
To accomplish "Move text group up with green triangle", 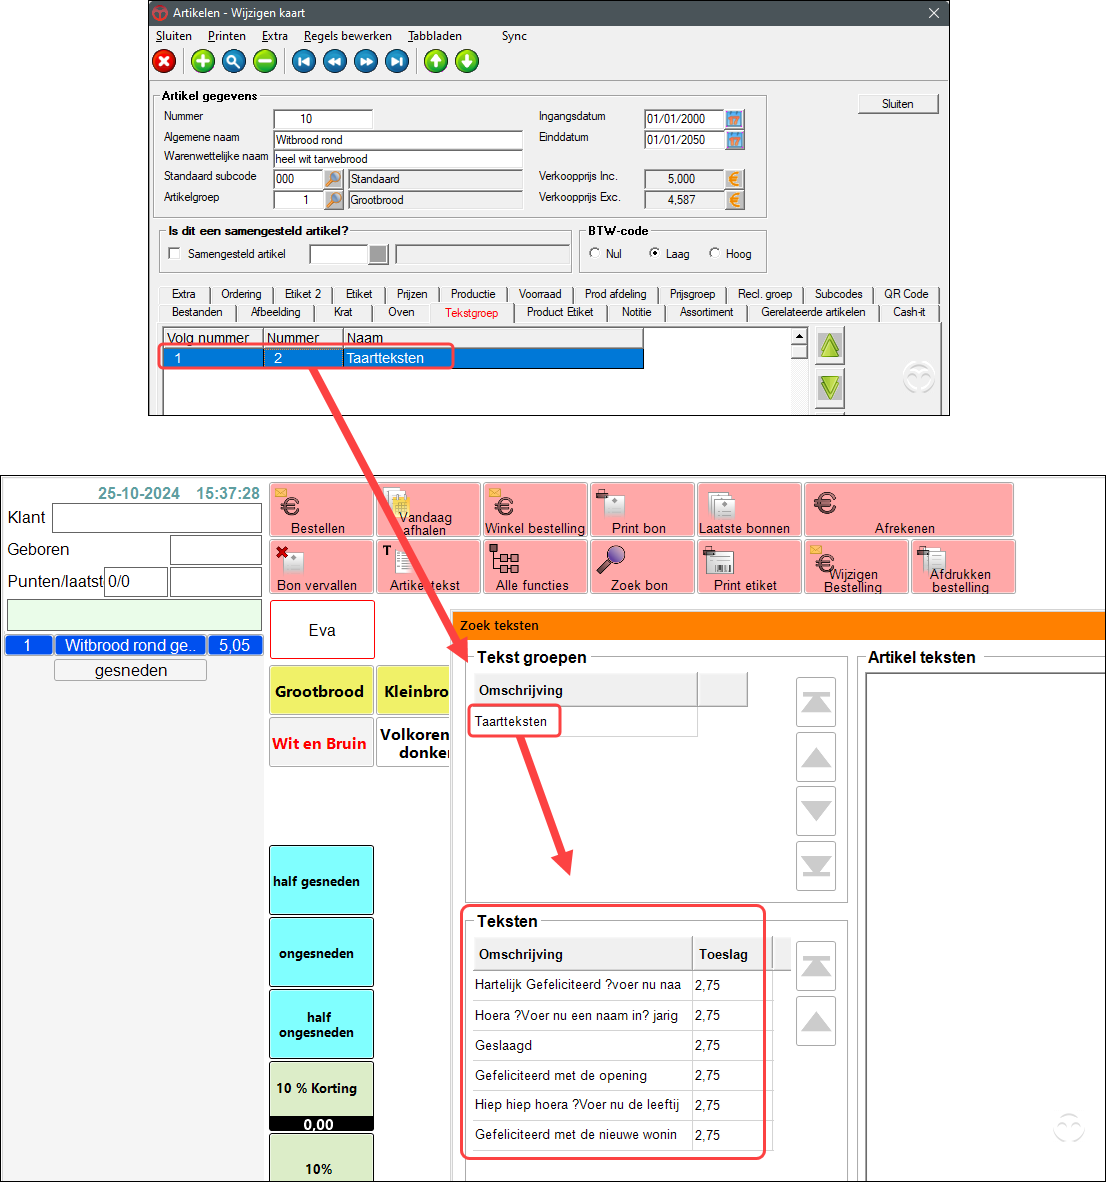I will coord(830,346).
